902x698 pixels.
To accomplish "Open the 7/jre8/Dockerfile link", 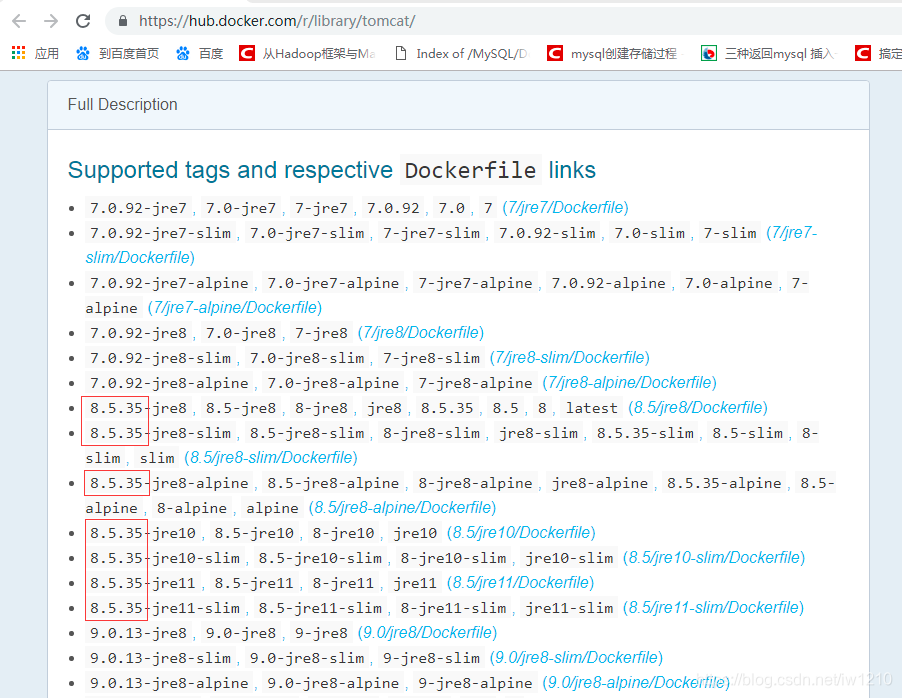I will (x=421, y=333).
